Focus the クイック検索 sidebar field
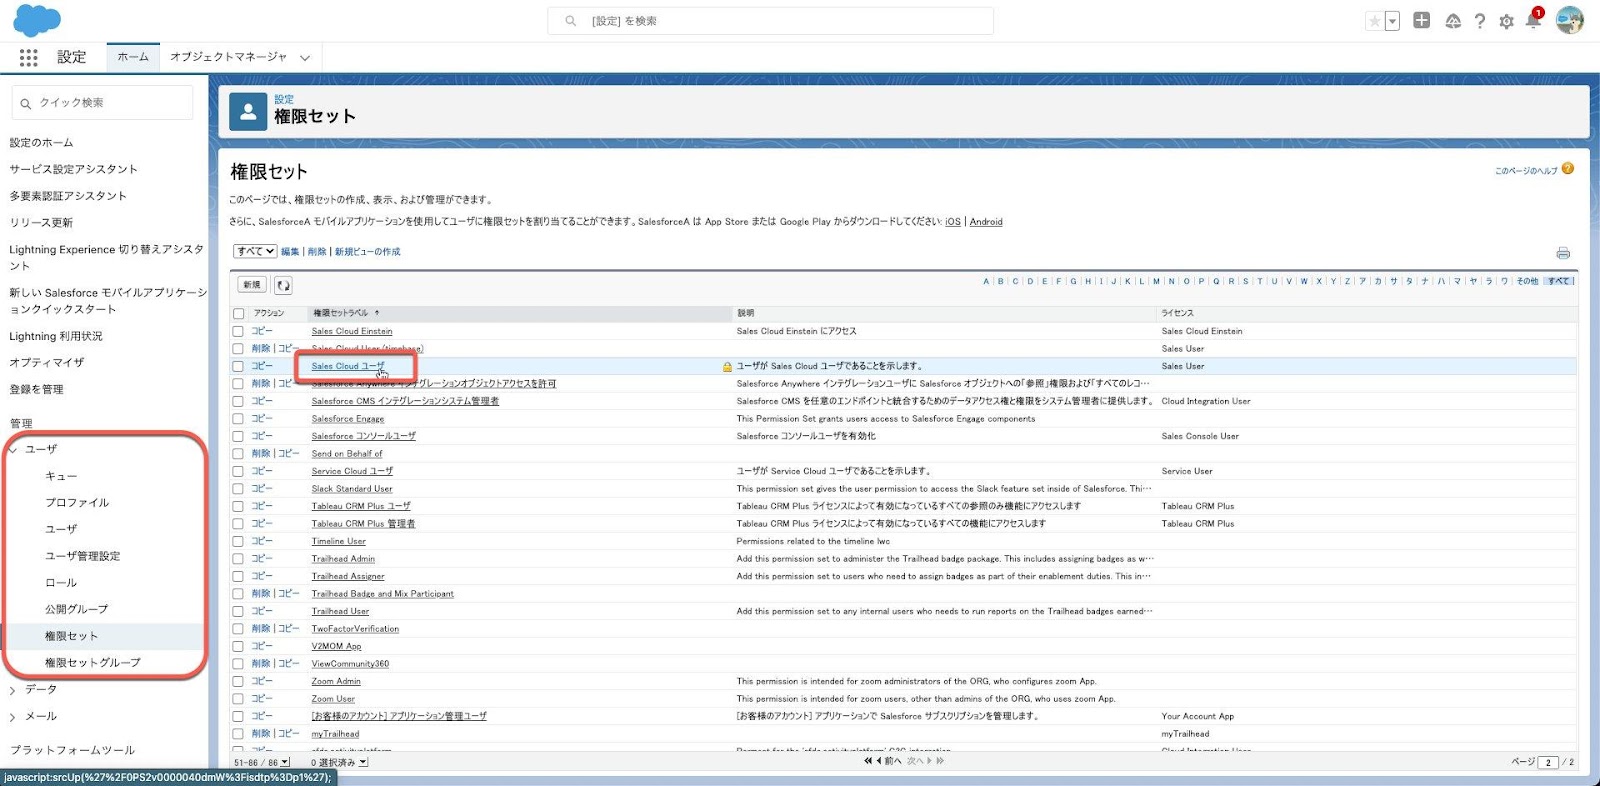 pos(102,103)
